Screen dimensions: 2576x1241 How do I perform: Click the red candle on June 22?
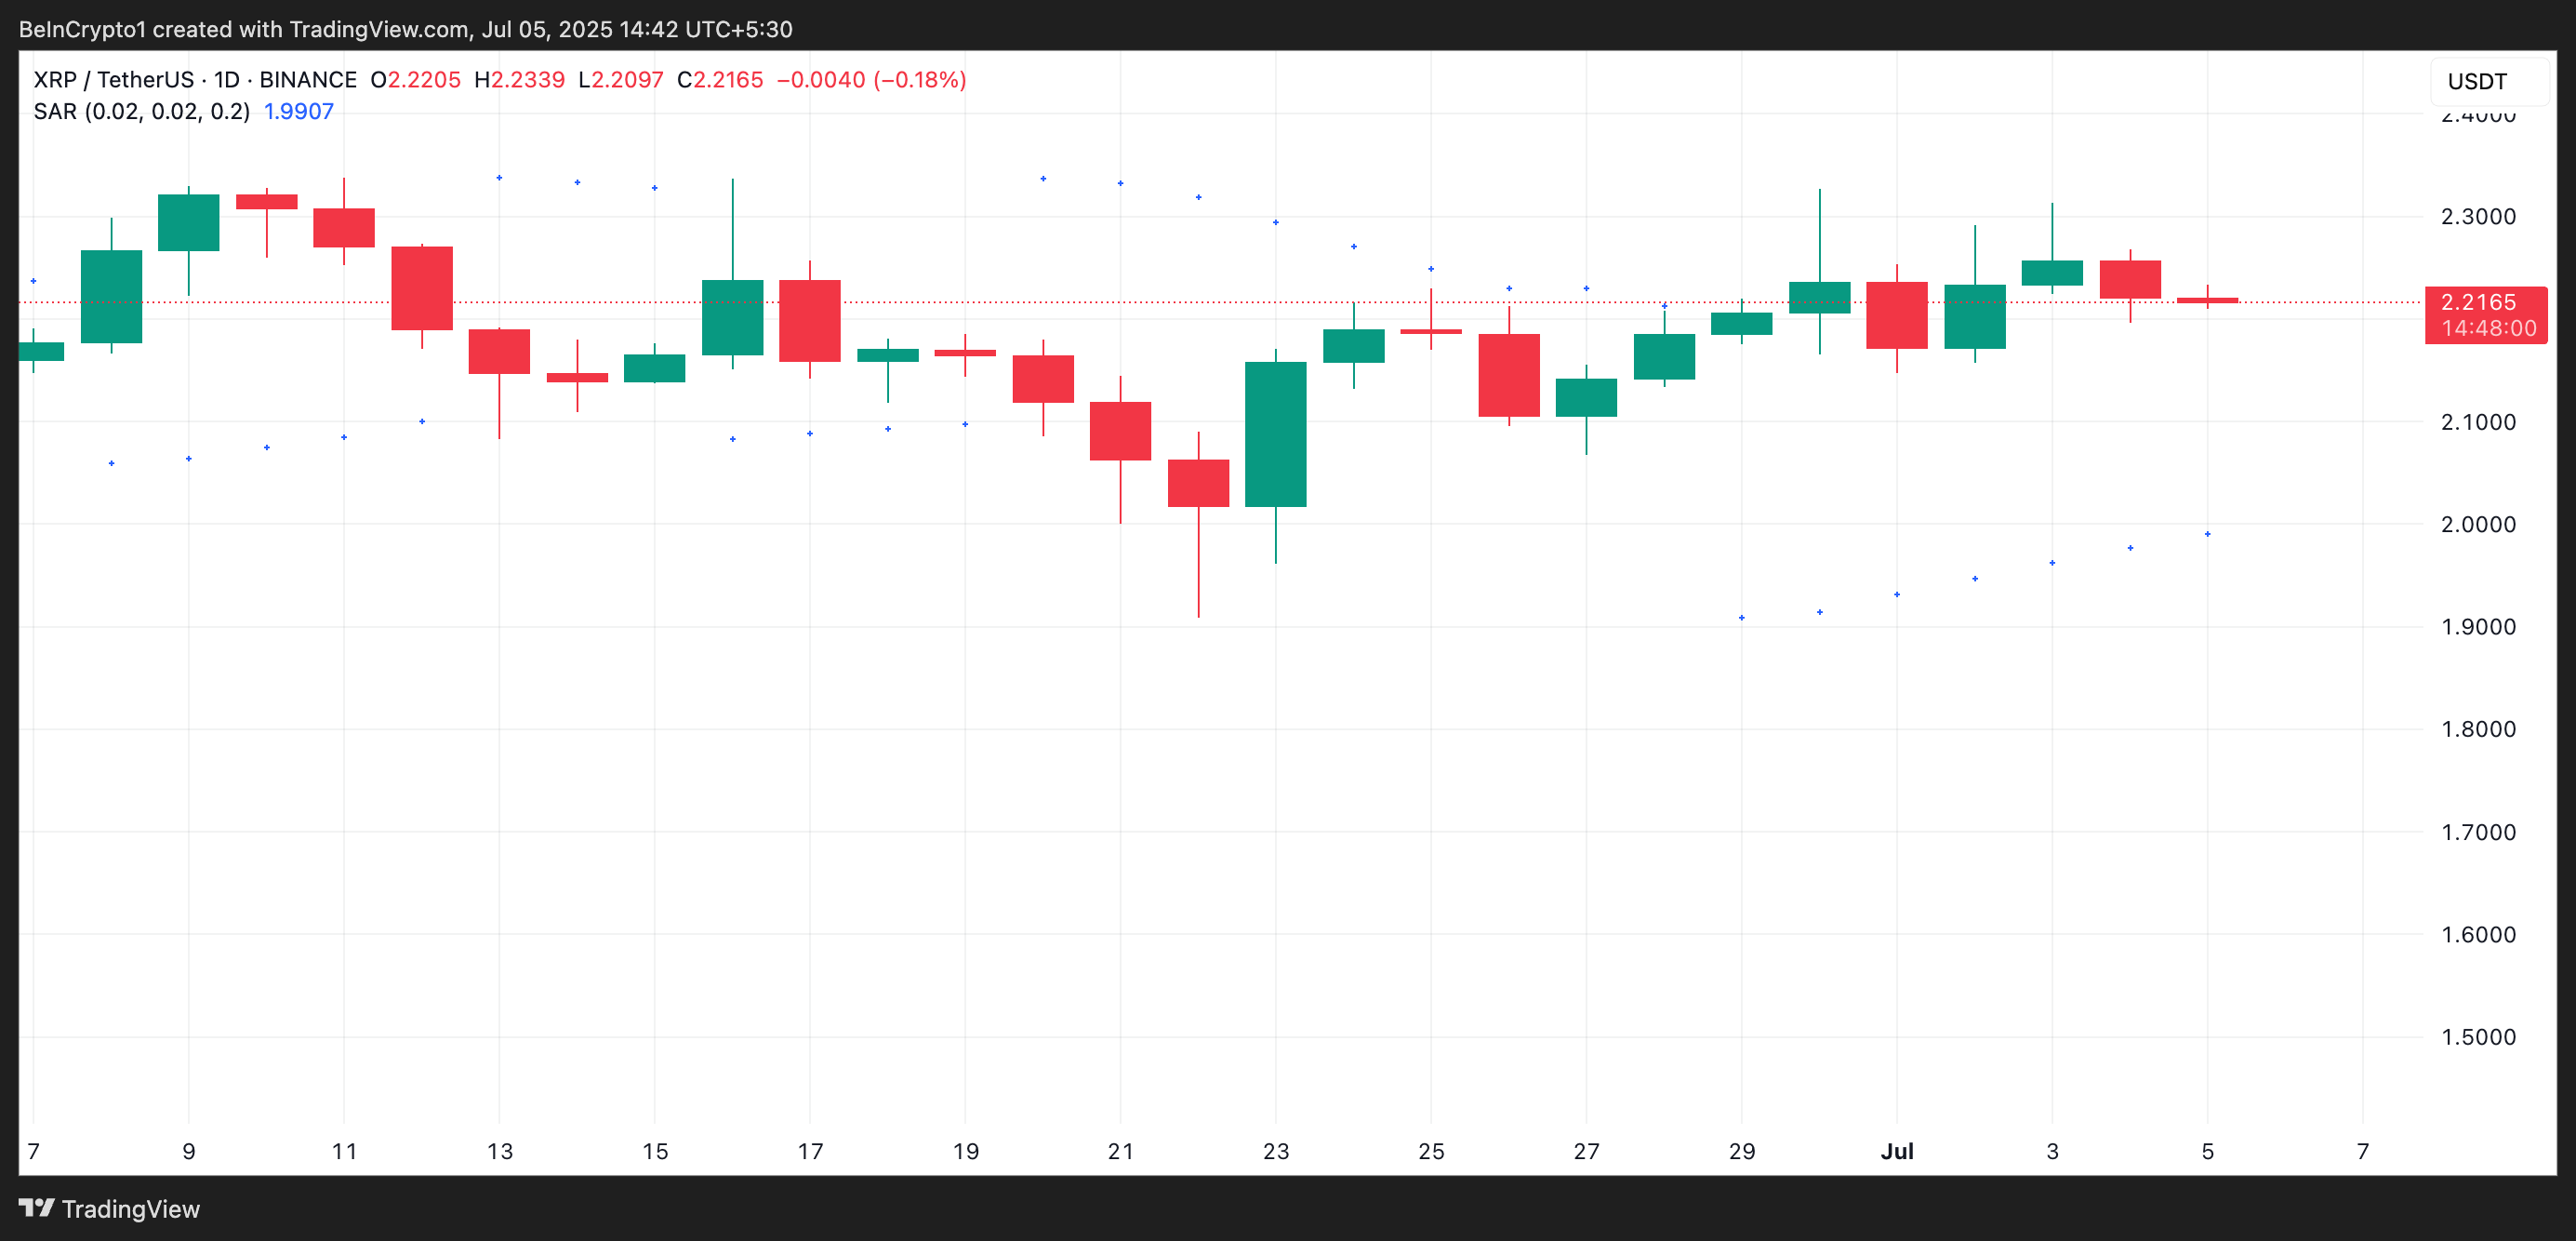[1198, 483]
